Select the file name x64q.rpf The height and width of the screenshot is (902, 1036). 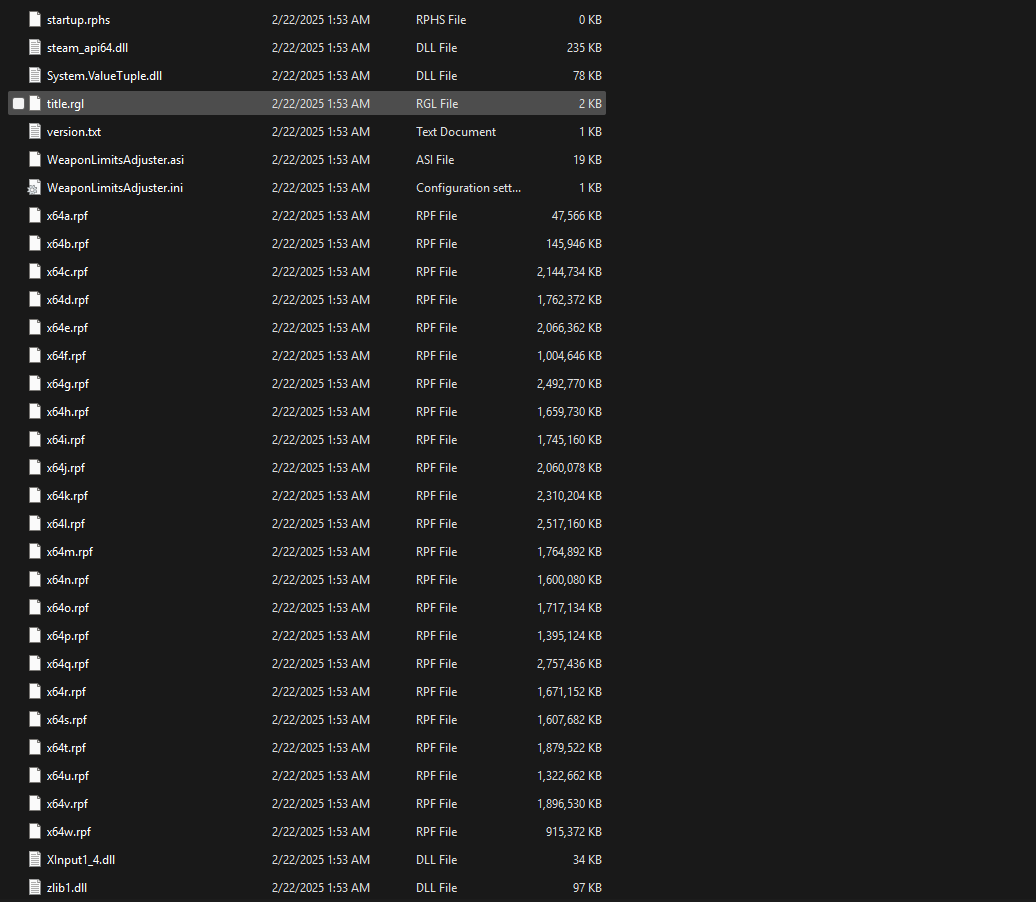[68, 663]
